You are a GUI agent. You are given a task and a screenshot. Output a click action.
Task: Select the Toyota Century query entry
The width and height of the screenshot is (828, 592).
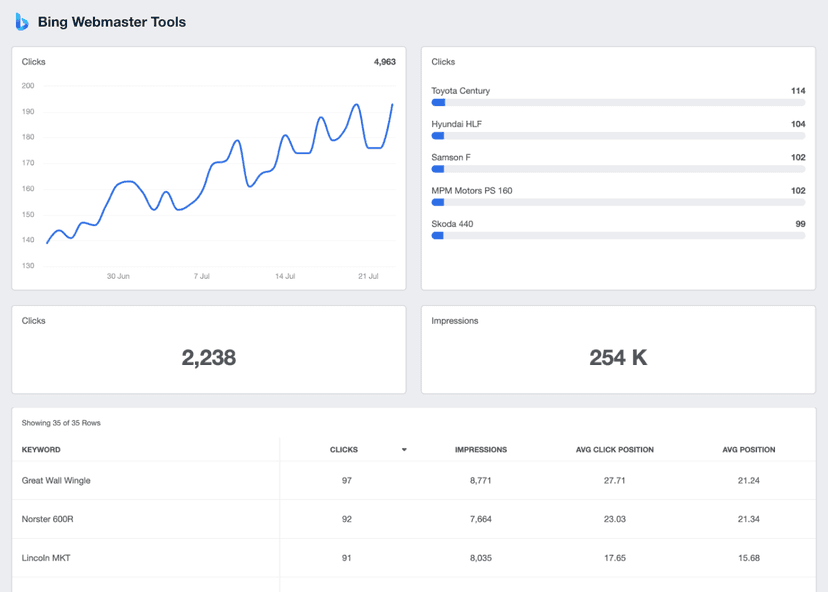coord(459,90)
